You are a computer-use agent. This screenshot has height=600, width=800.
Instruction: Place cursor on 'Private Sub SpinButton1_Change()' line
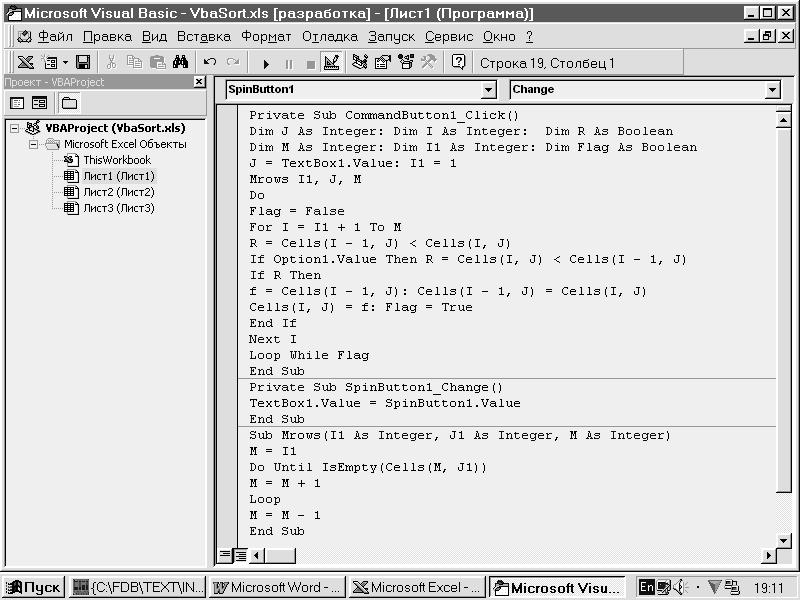coord(376,387)
